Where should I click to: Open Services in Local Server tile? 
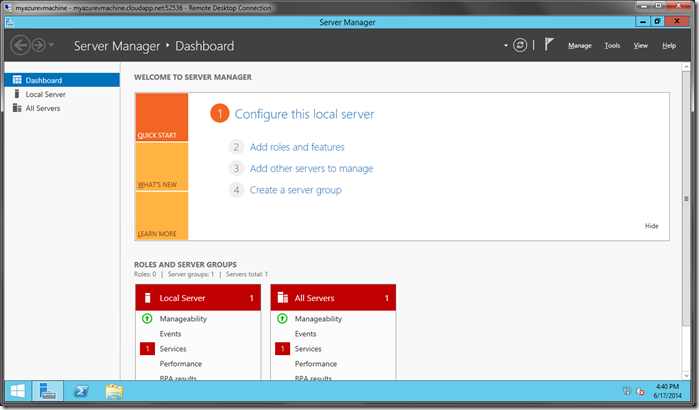173,349
